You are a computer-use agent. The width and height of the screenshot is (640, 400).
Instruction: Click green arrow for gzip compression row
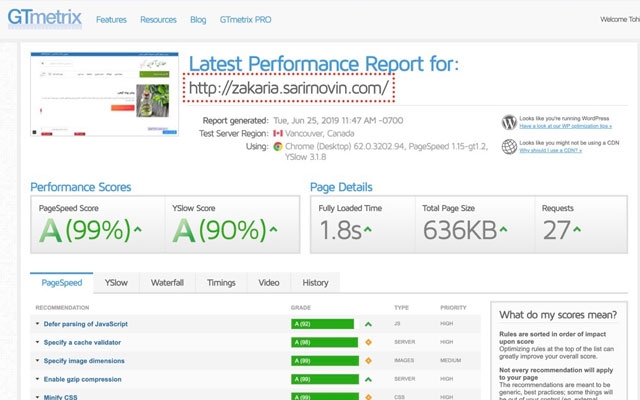[368, 379]
